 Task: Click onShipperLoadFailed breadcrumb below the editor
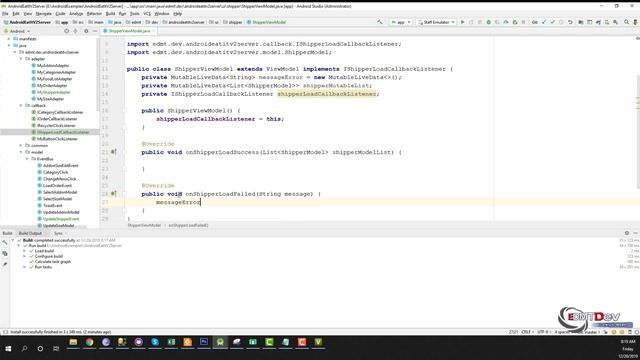188,225
